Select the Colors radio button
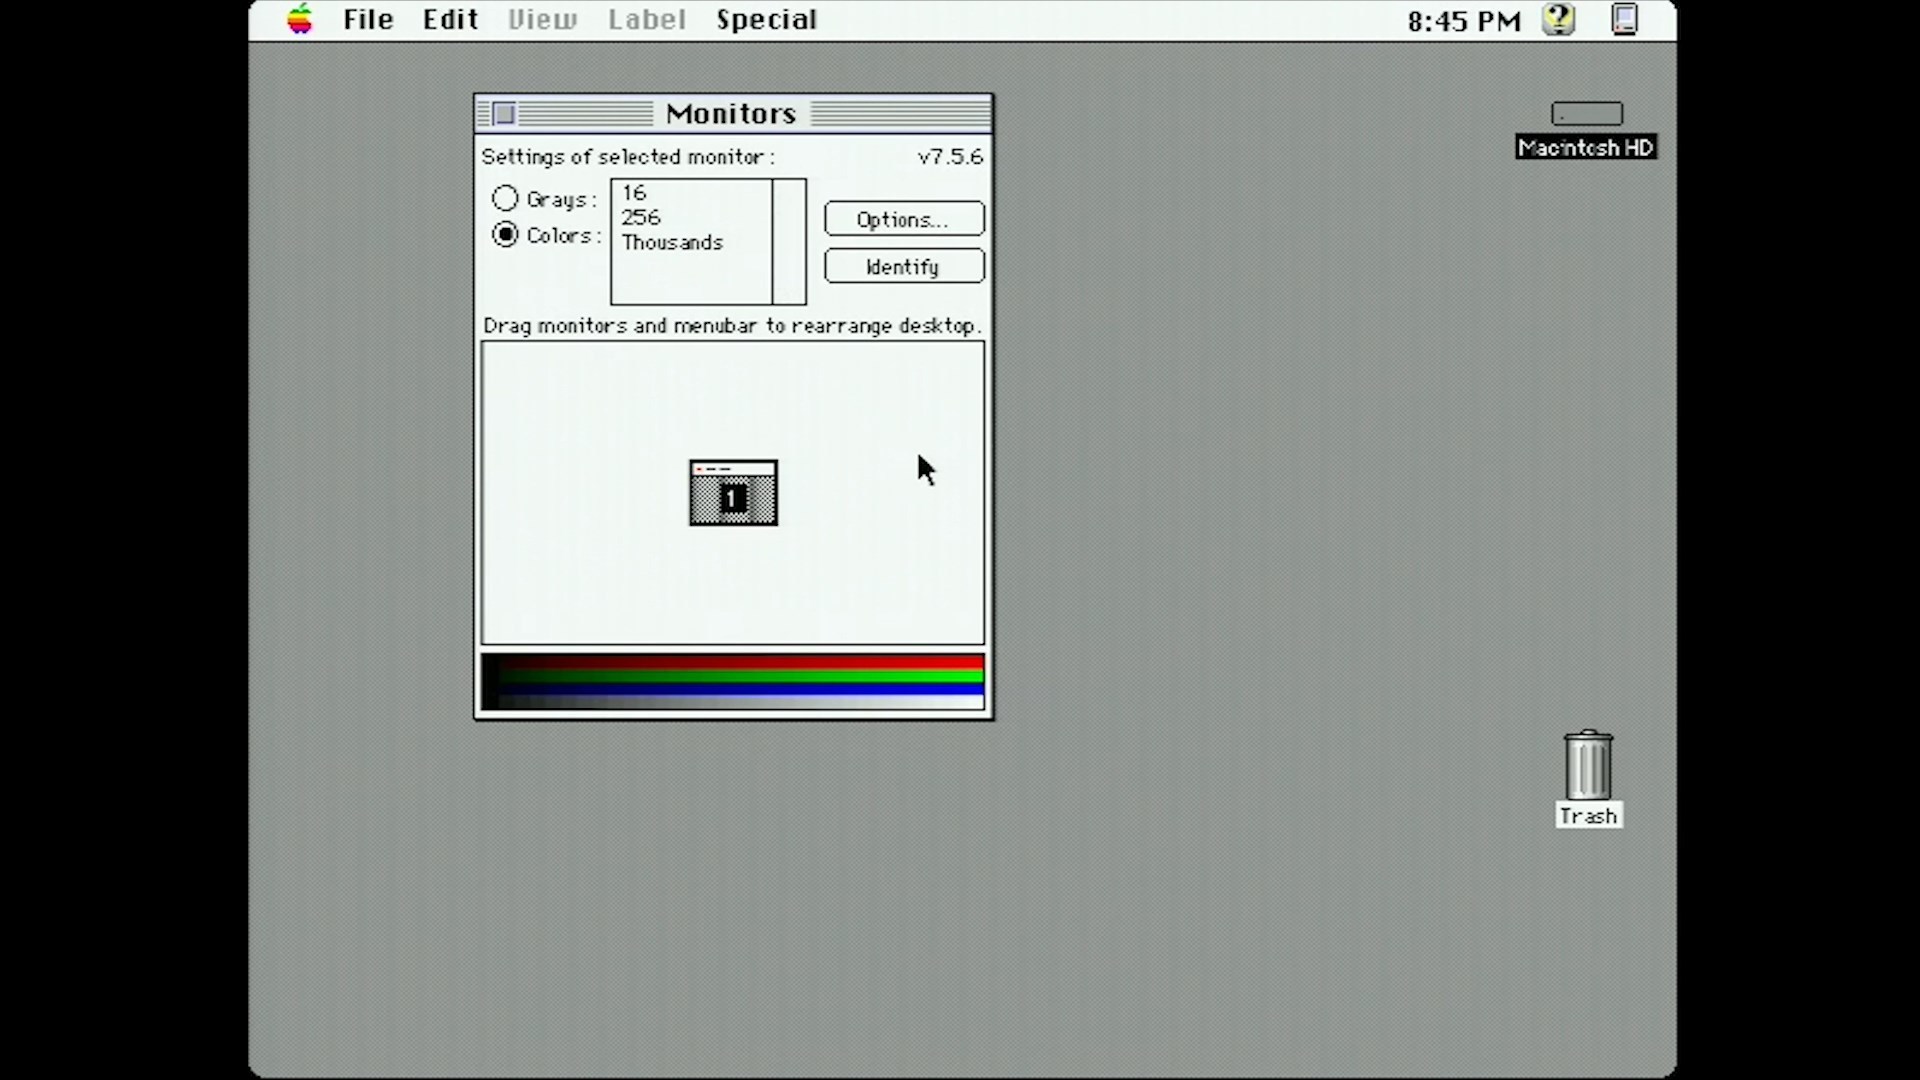This screenshot has width=1920, height=1080. (505, 234)
